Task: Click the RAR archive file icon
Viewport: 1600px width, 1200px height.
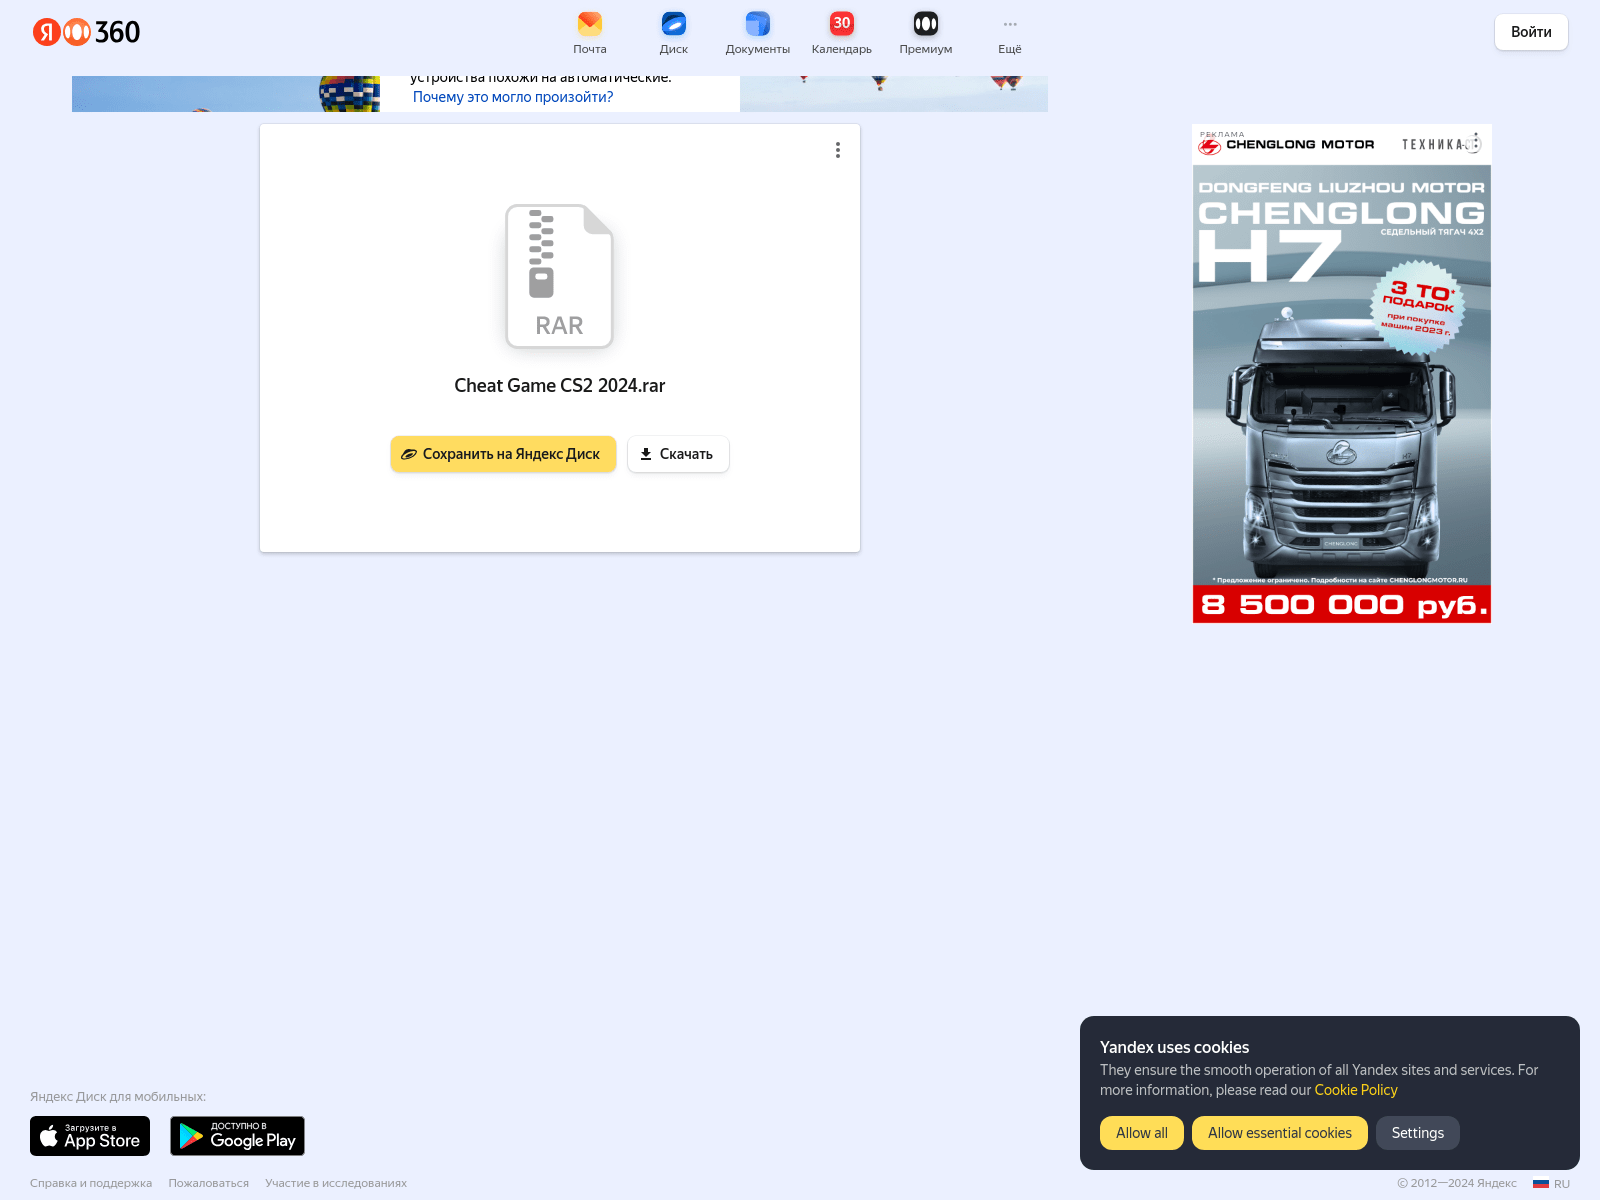Action: tap(559, 276)
